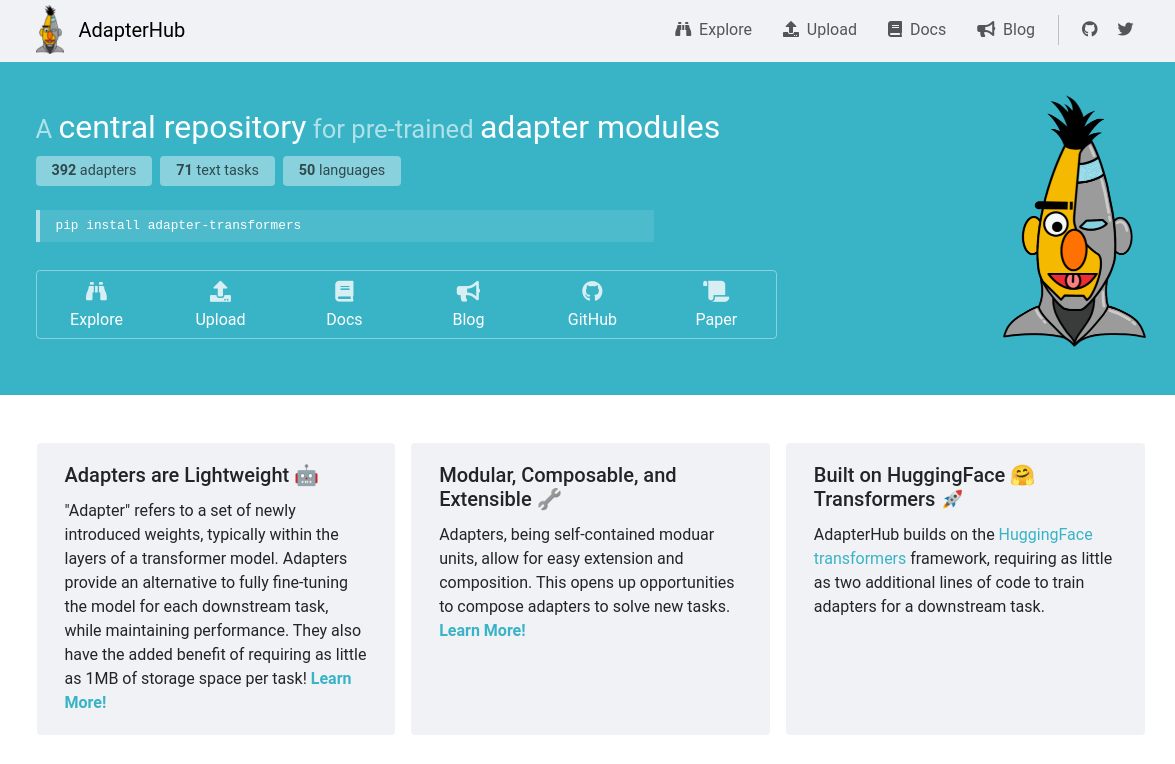Click the robot emoji after Adapters are Lightweight
This screenshot has height=764, width=1175.
click(x=306, y=476)
